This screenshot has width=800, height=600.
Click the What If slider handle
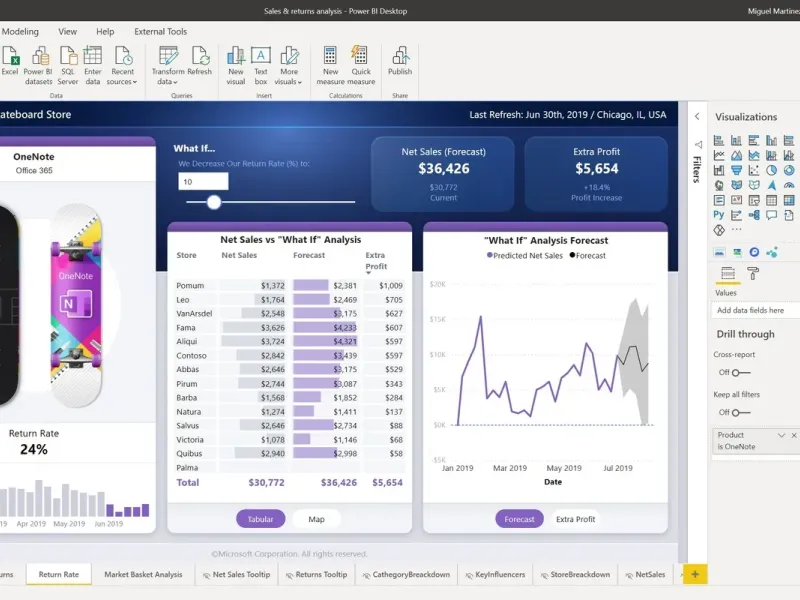coord(214,202)
